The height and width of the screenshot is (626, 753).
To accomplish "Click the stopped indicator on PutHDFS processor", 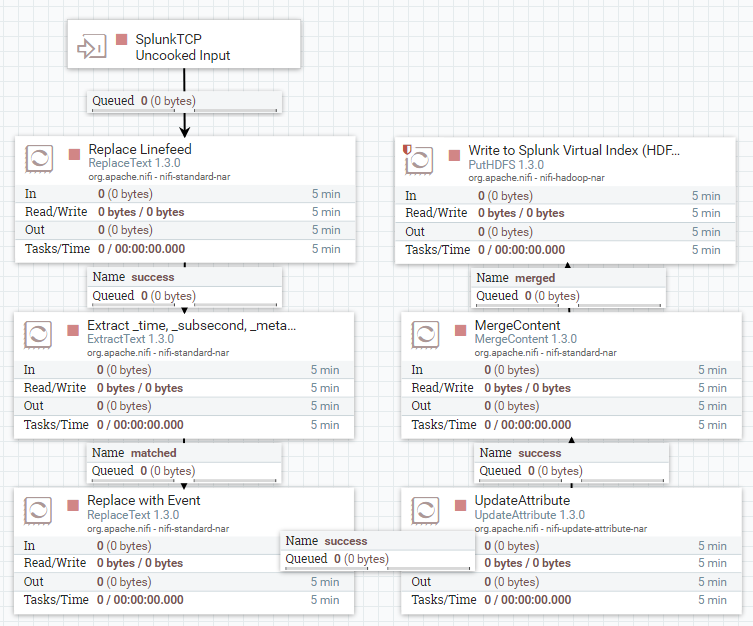I will click(x=454, y=155).
